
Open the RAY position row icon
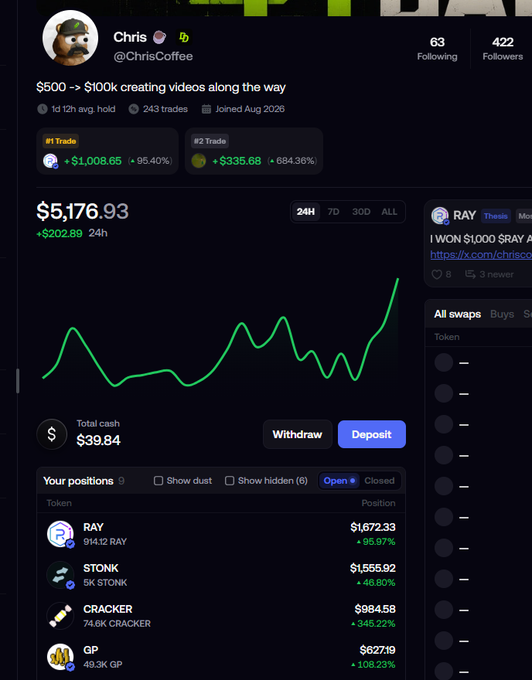pyautogui.click(x=60, y=534)
